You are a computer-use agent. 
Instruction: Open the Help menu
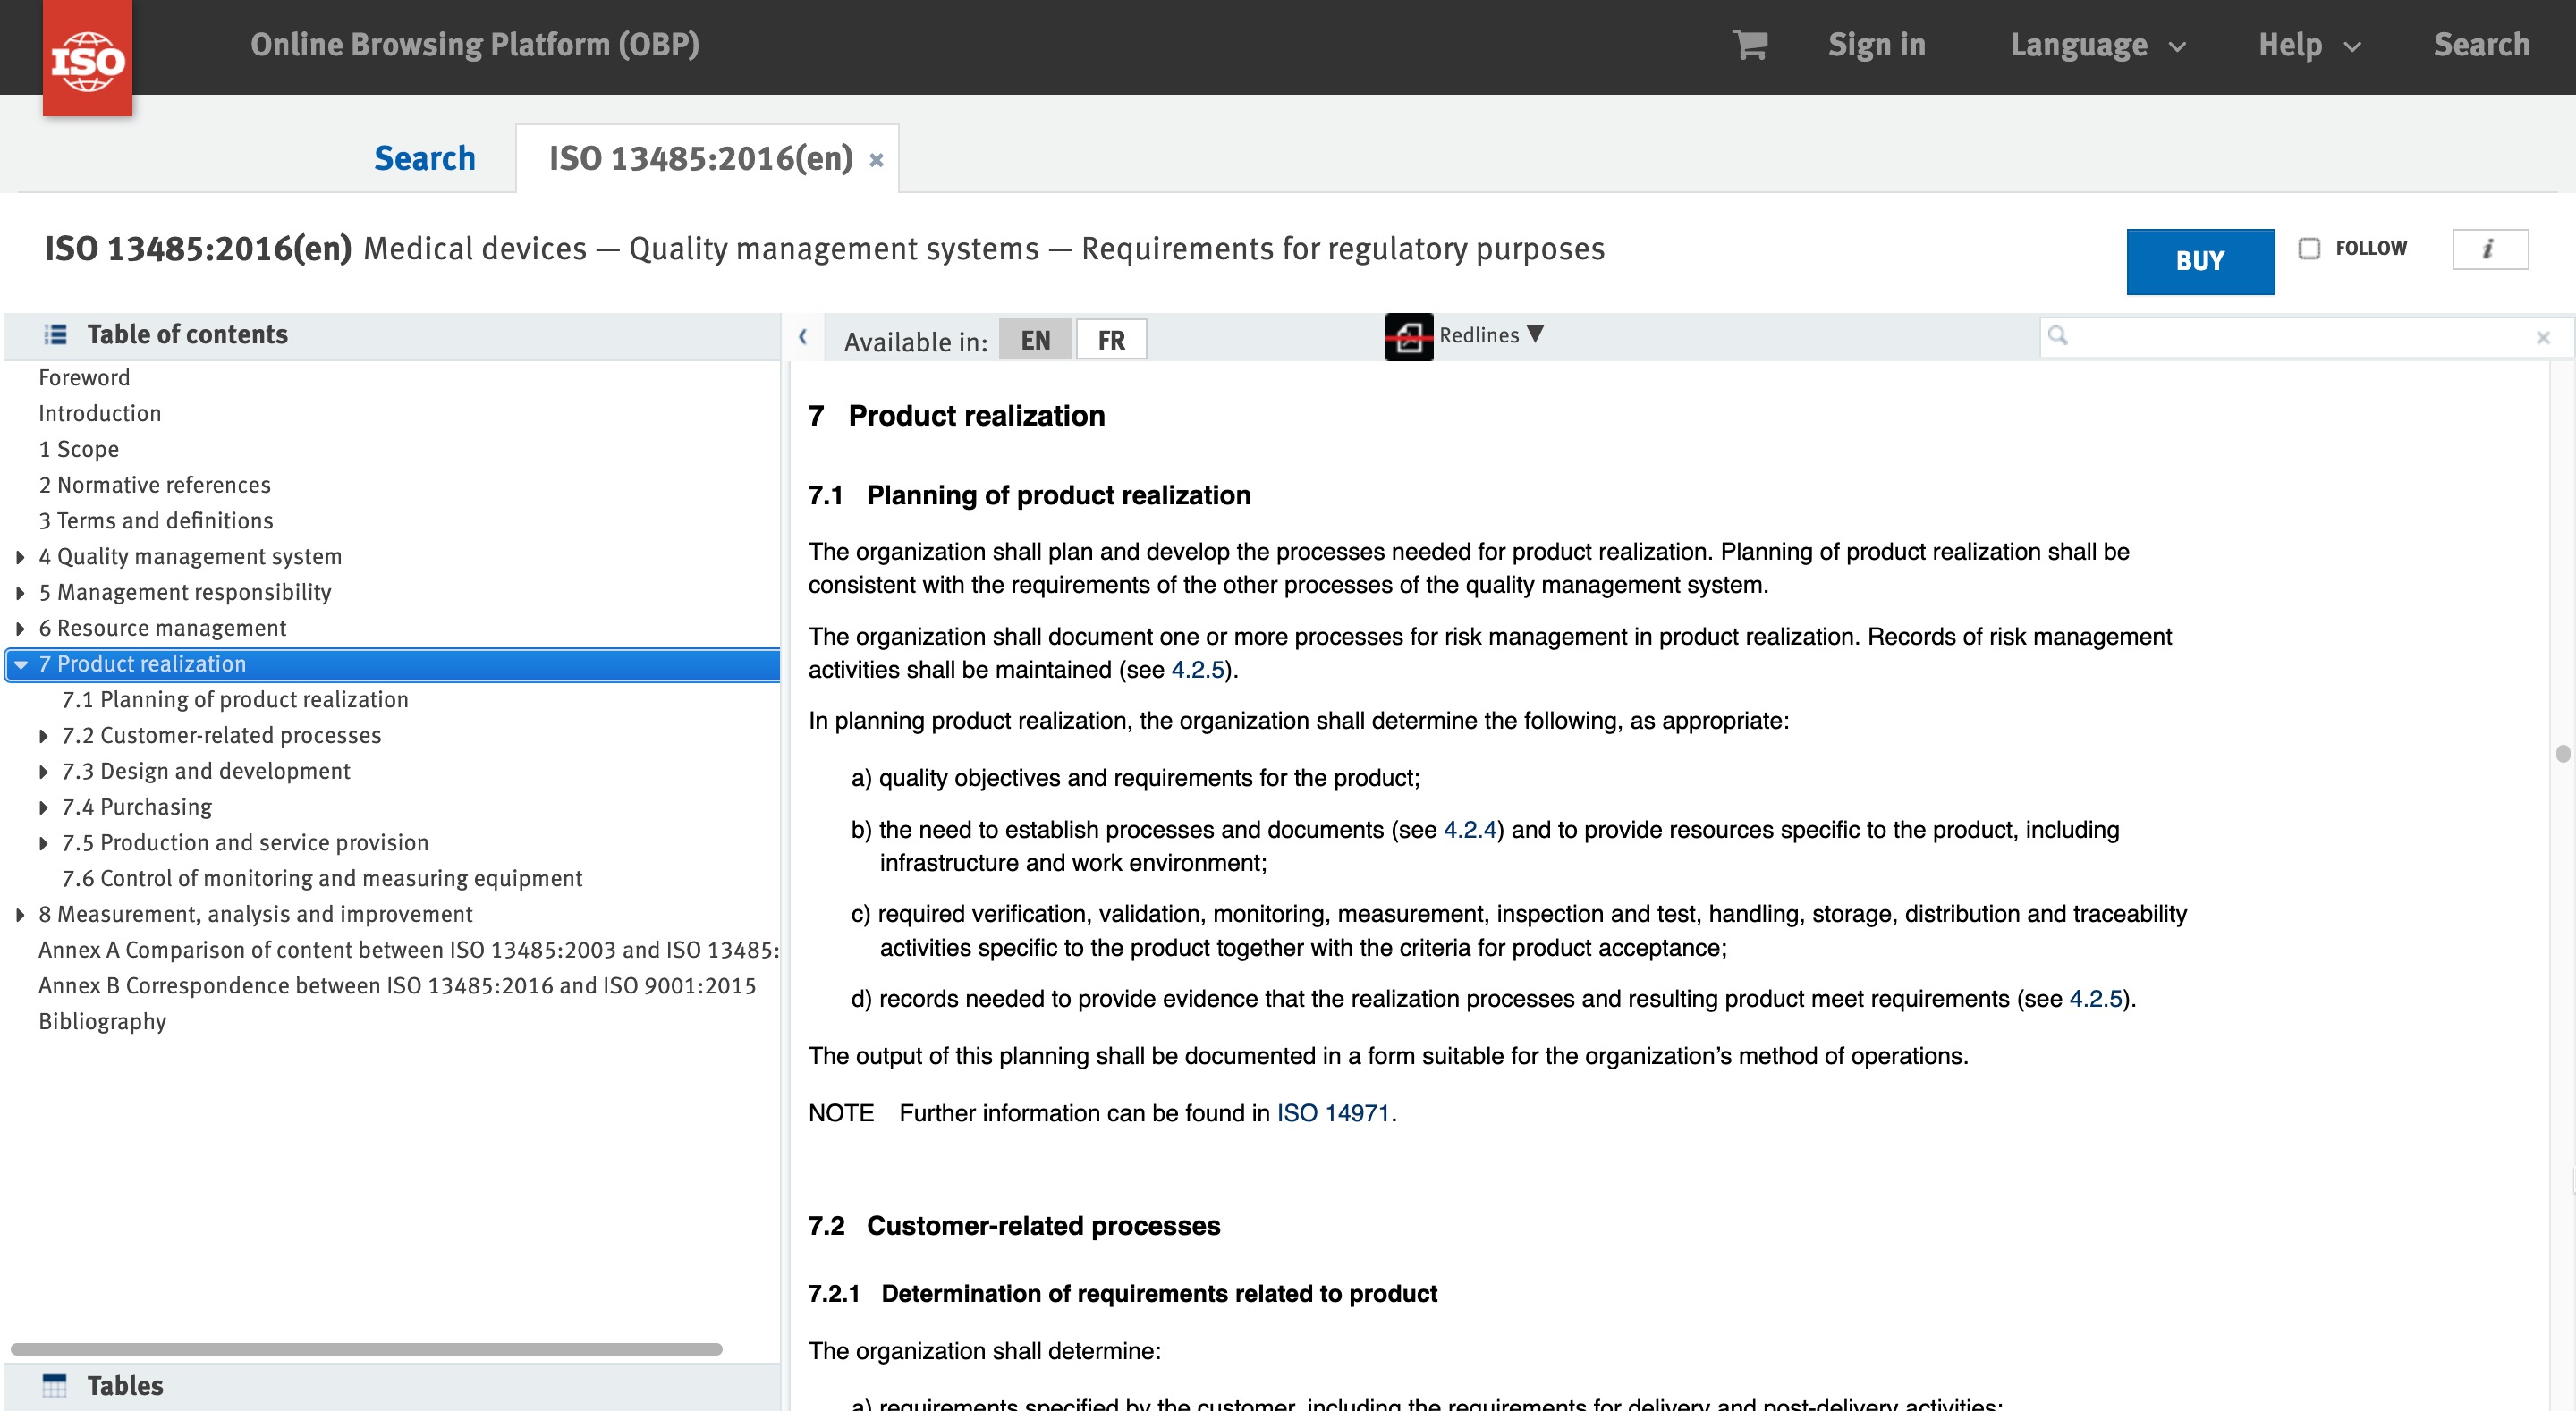coord(2310,45)
